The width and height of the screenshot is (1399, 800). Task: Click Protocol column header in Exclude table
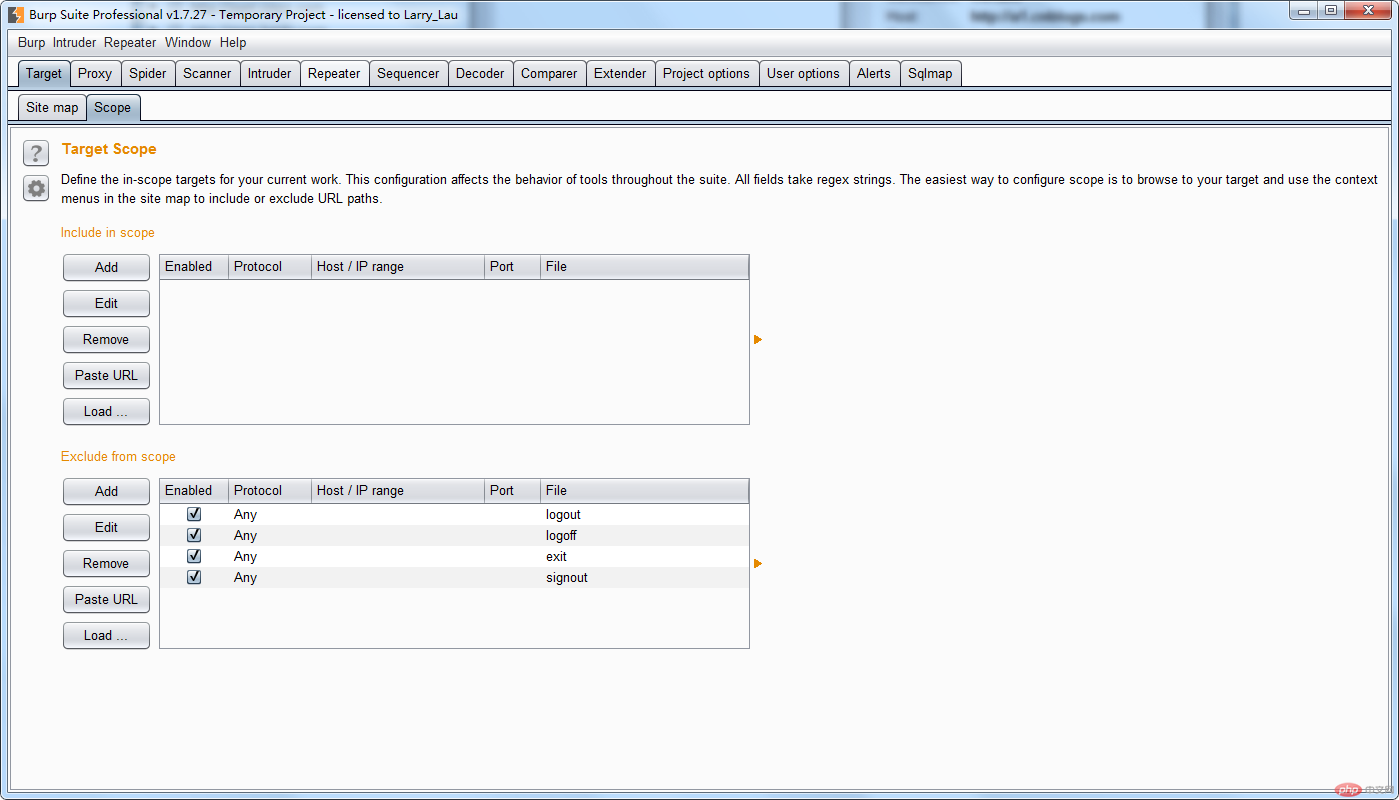coord(270,491)
